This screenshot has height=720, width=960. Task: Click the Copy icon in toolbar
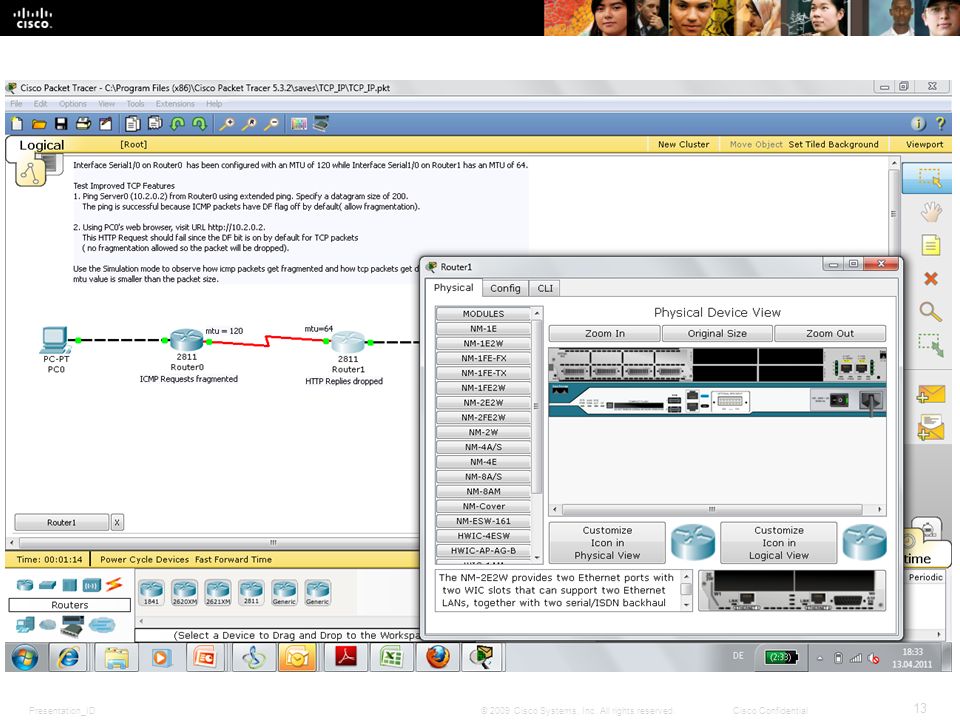(132, 124)
